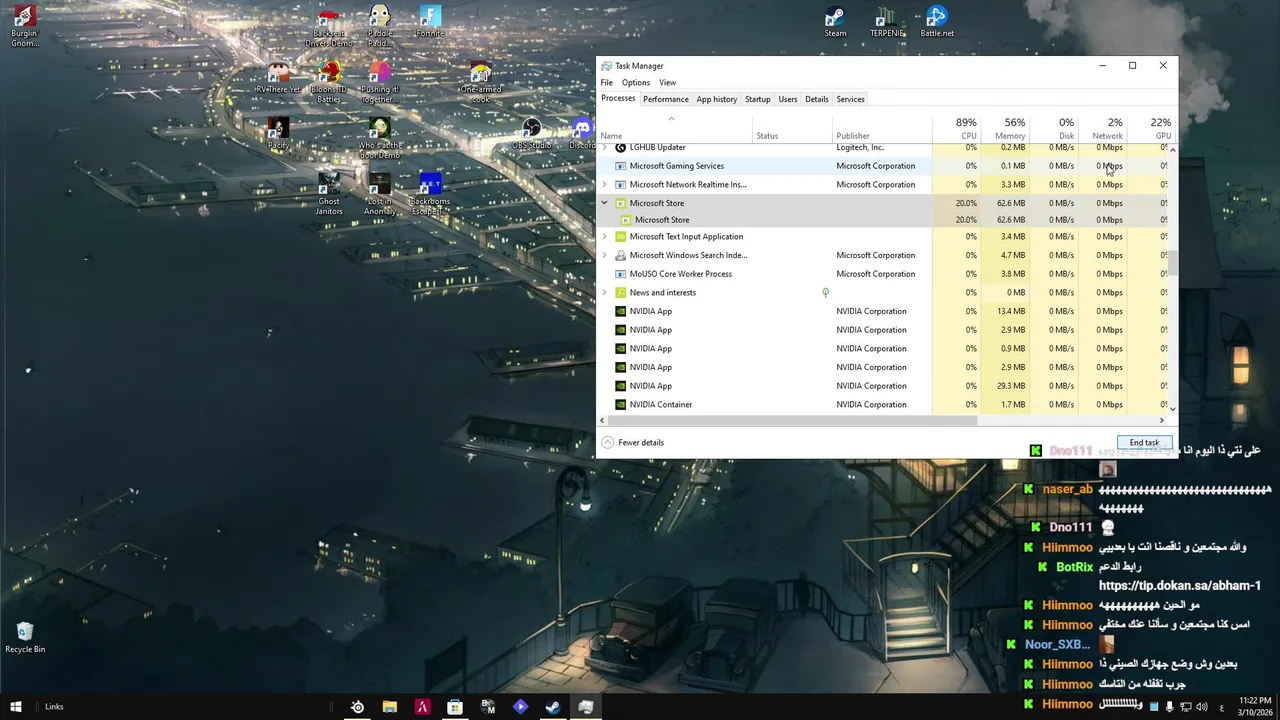Screen dimensions: 1280x720
Task: Open the Windows Start menu
Action: (x=15, y=707)
